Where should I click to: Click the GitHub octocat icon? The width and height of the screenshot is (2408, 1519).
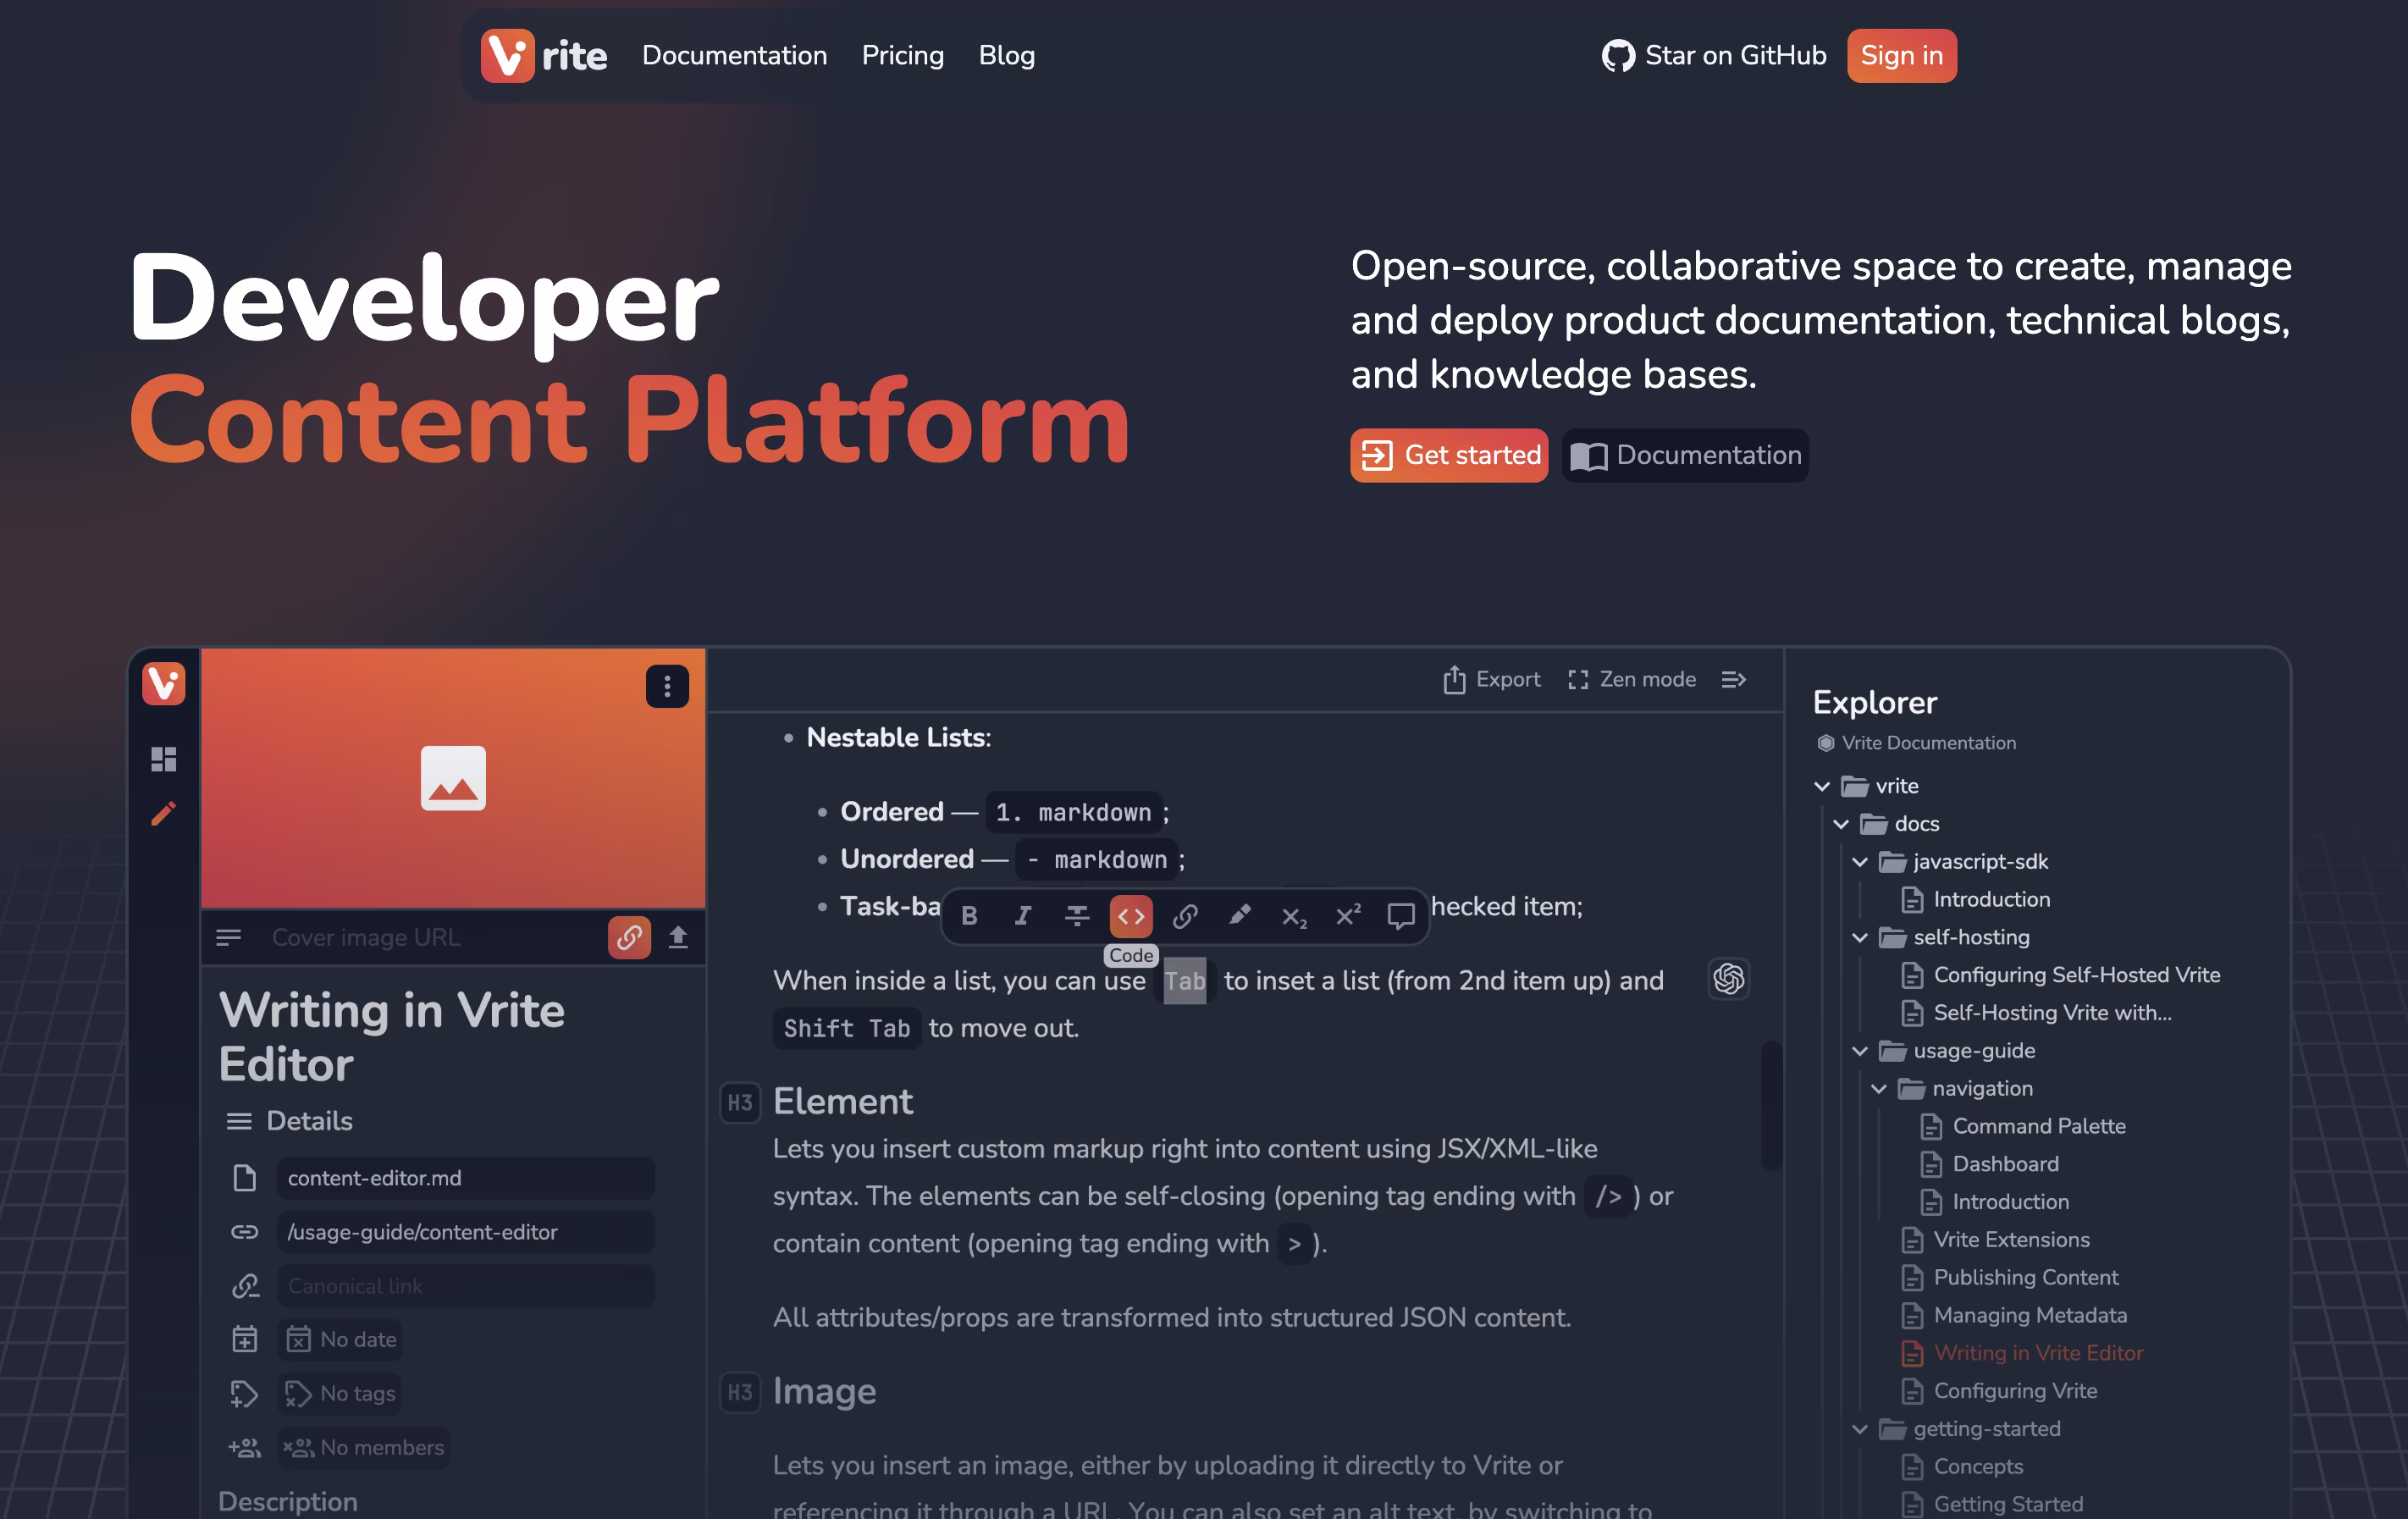point(1618,56)
